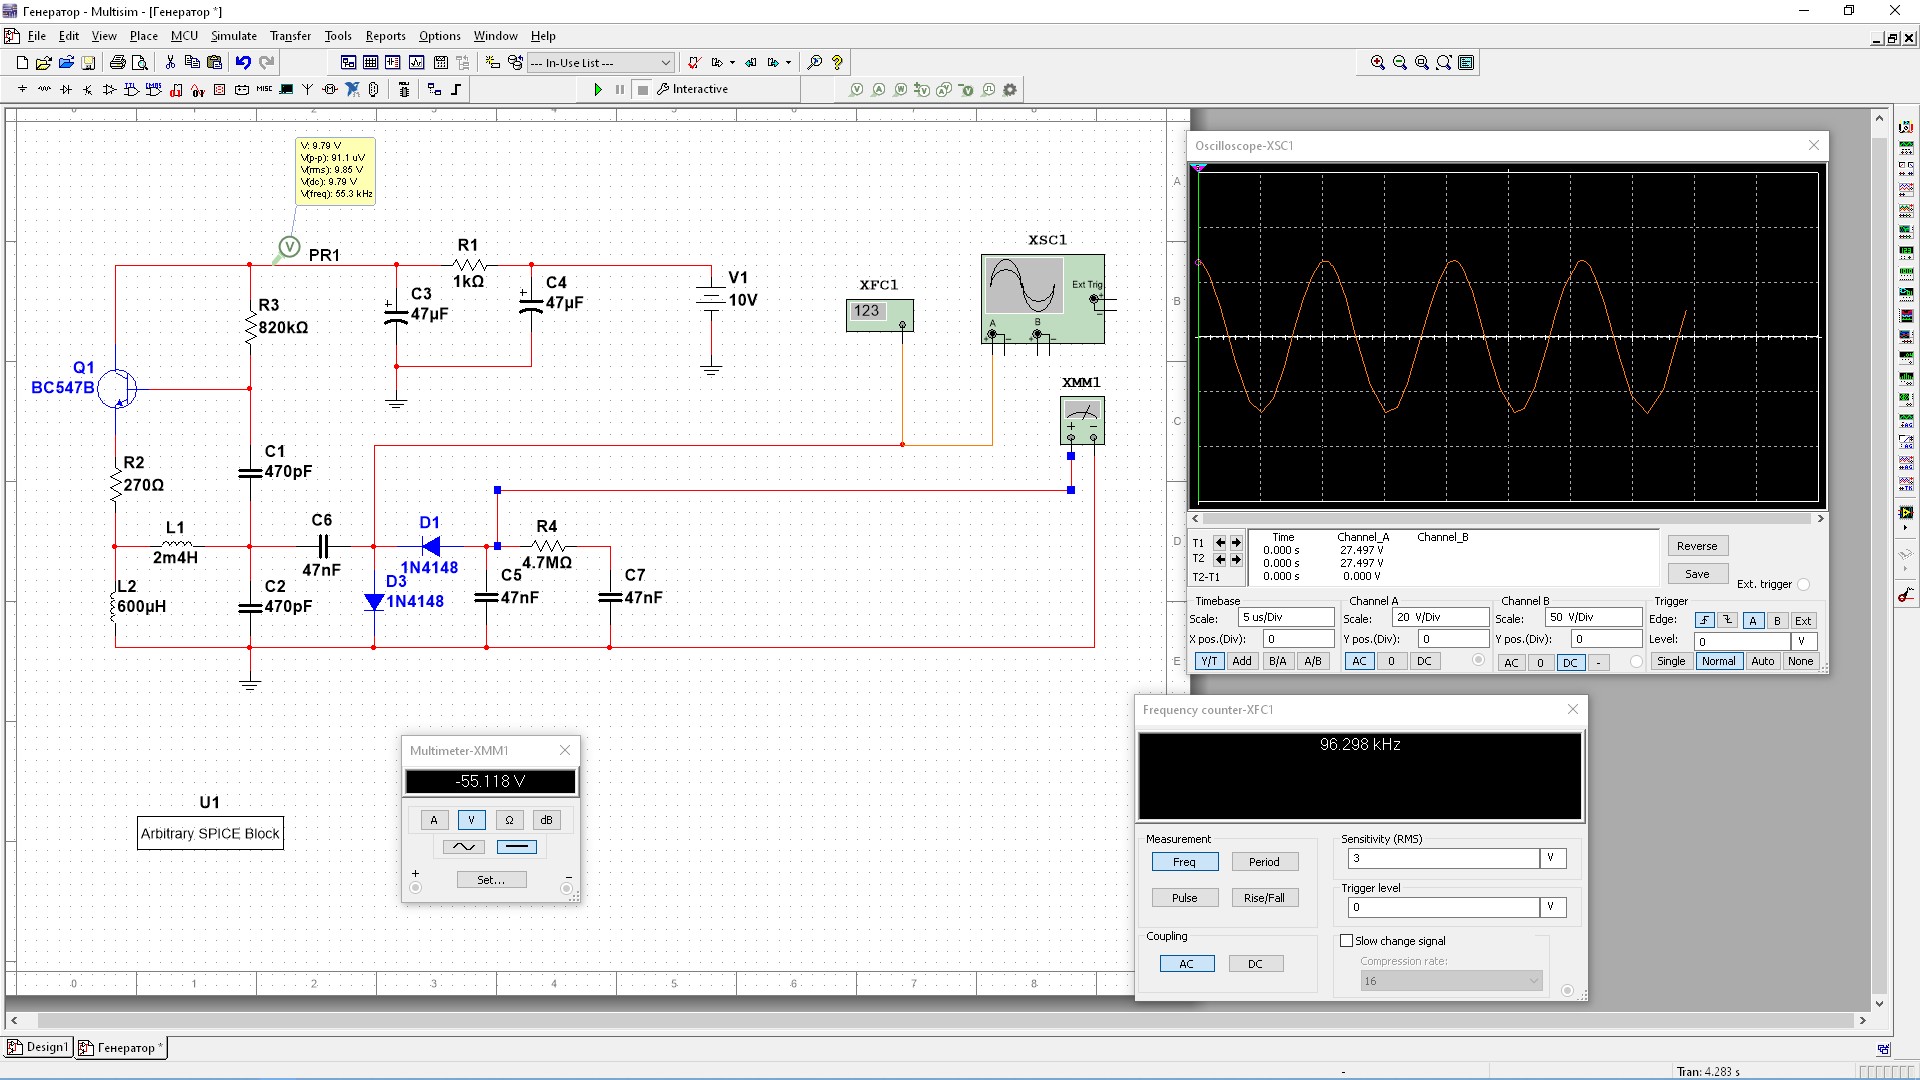Click the Zoom In magnifier icon
The height and width of the screenshot is (1080, 1920).
click(1377, 63)
